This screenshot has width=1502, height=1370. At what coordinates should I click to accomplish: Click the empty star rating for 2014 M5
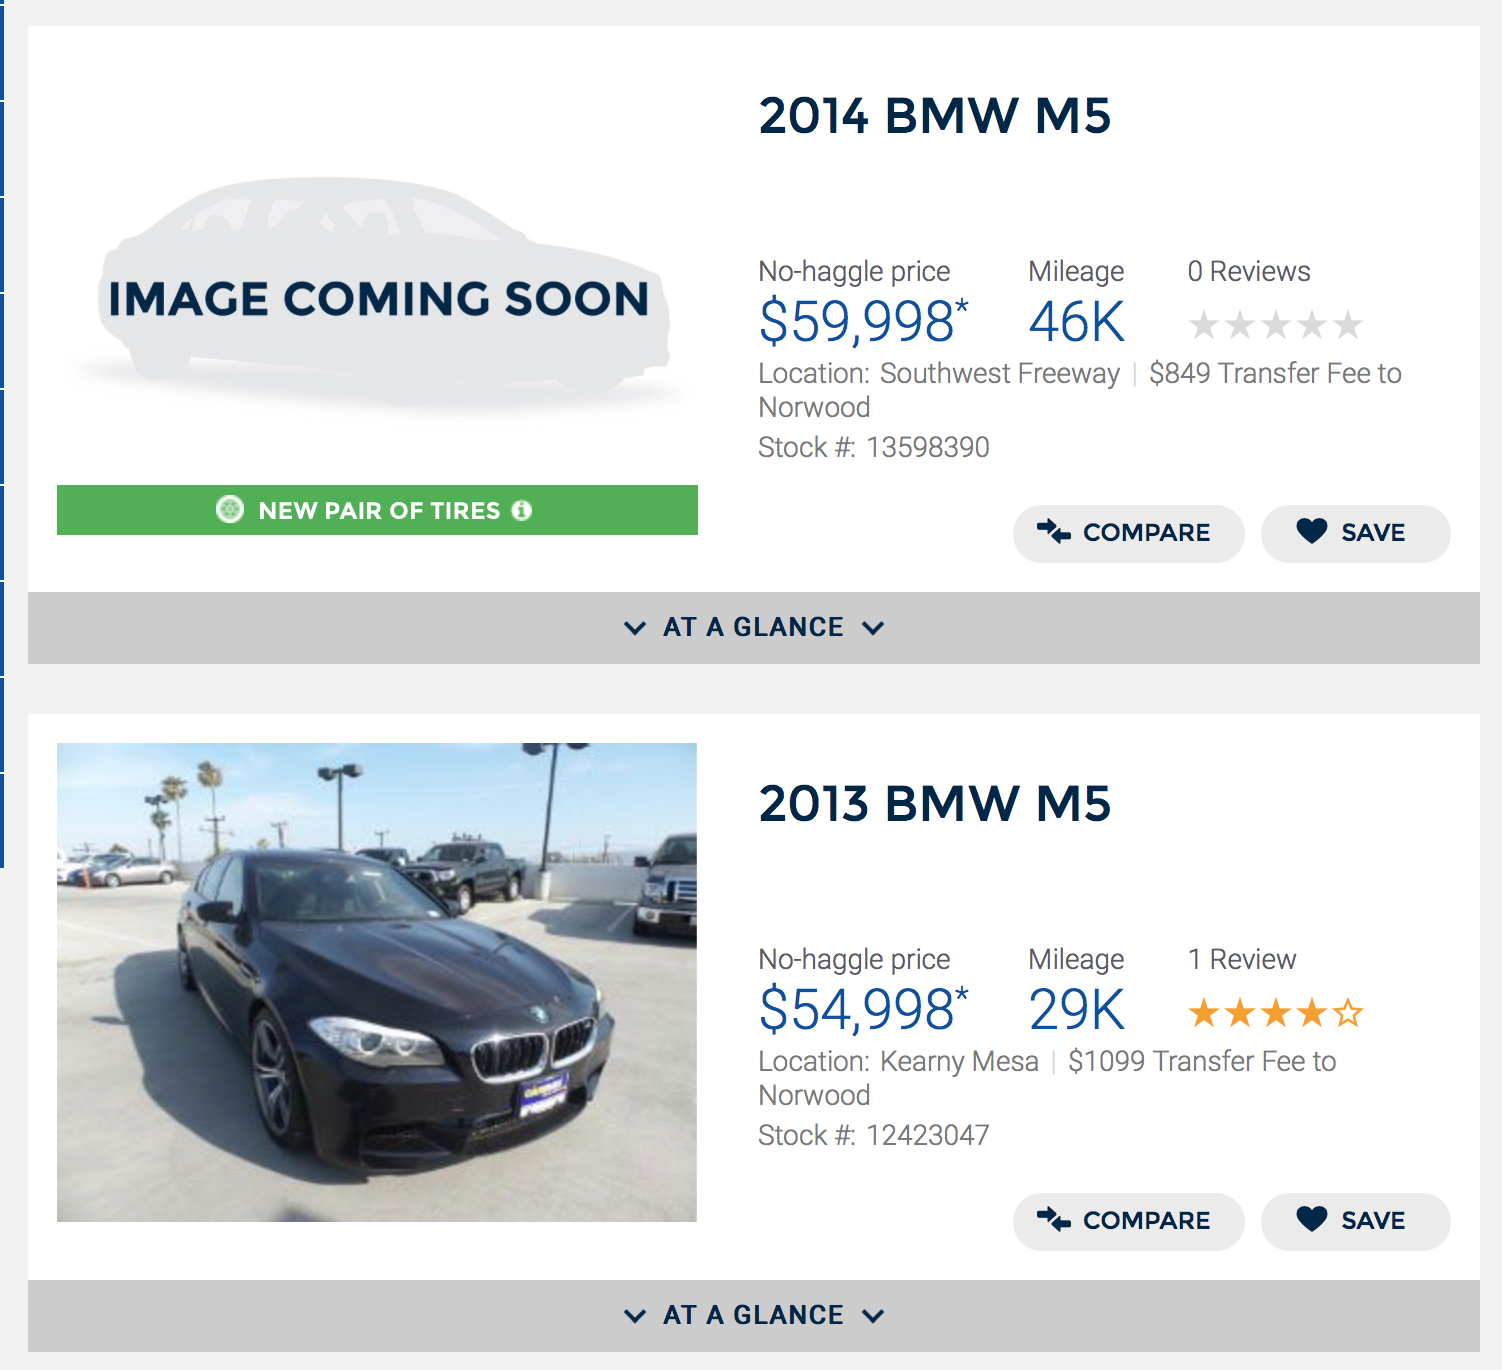click(x=1275, y=325)
